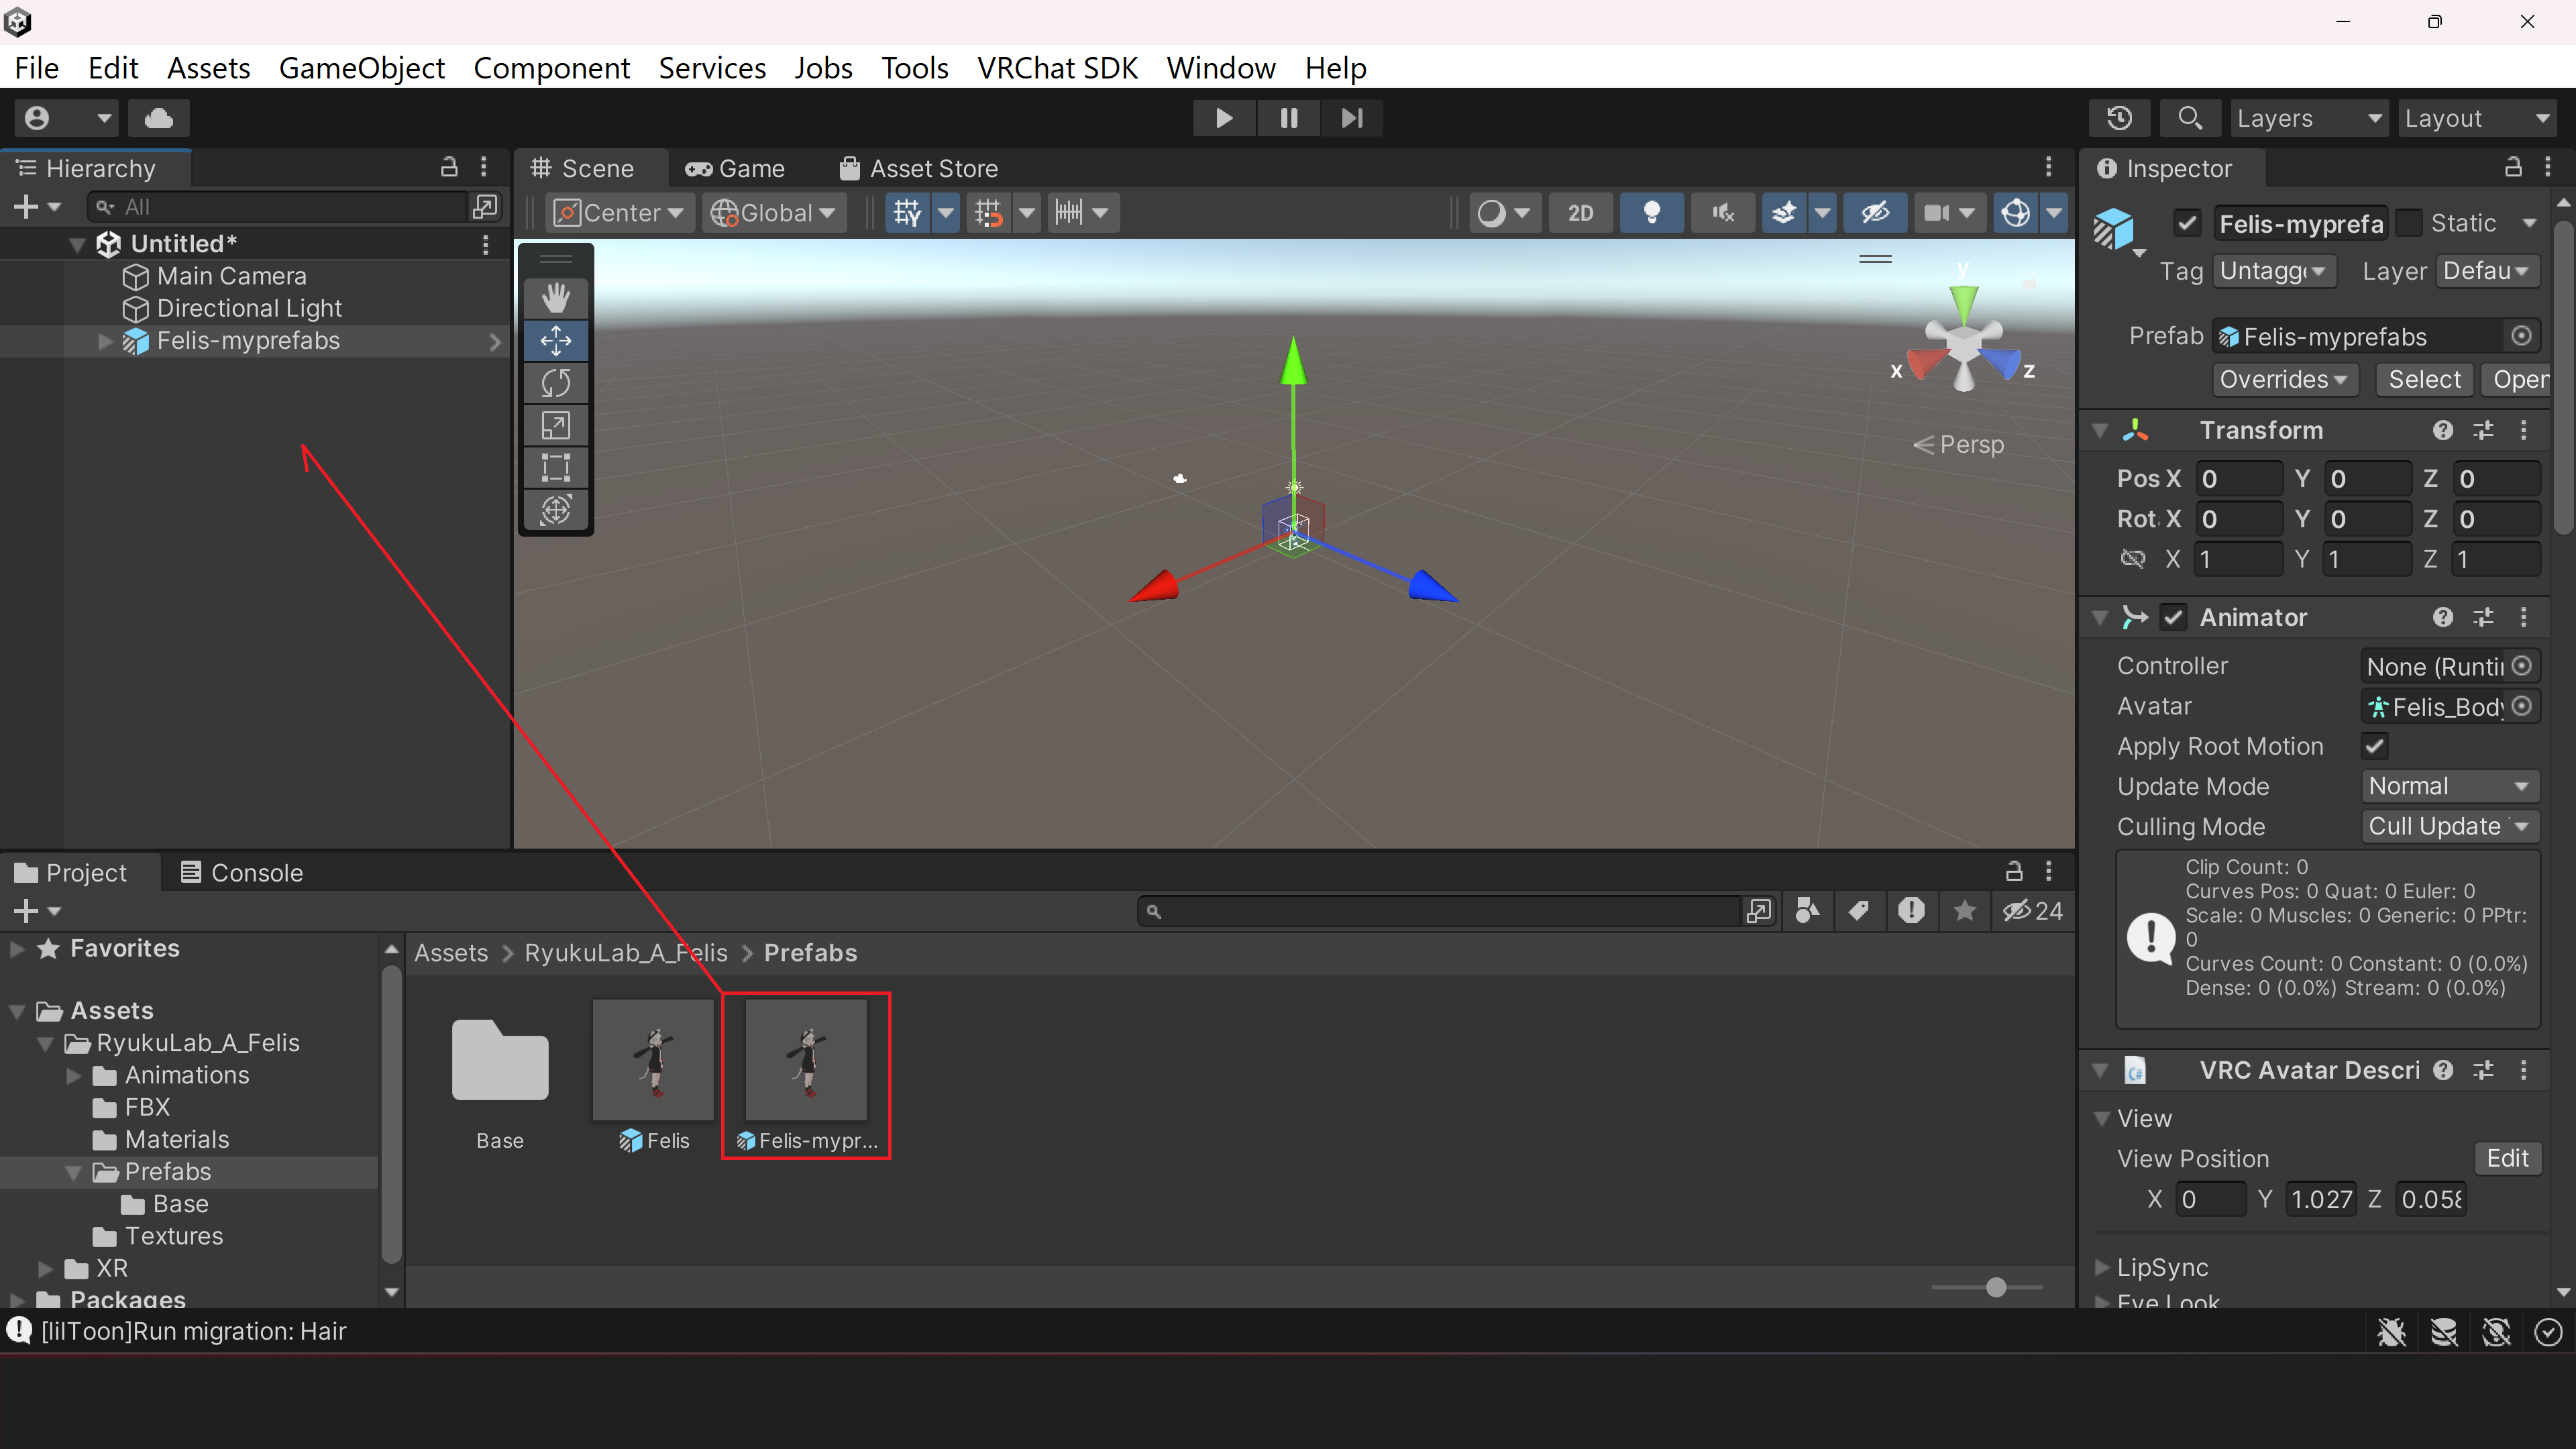Select the Felis prefab thumbnail
This screenshot has width=2576, height=1449.
pyautogui.click(x=654, y=1060)
